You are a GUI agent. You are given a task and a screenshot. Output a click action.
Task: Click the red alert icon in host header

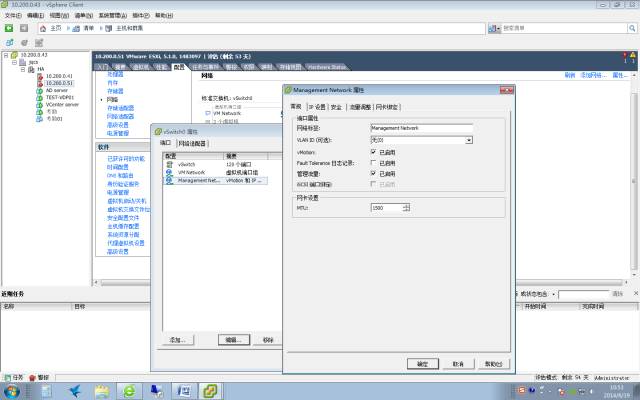tap(625, 56)
